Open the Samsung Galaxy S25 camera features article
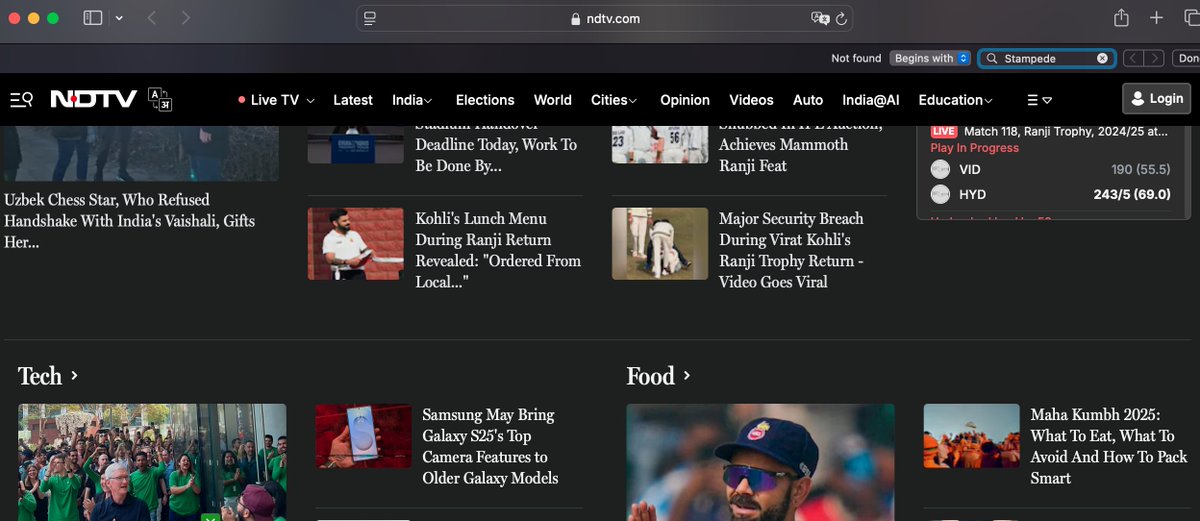The width and height of the screenshot is (1200, 521). coord(488,446)
